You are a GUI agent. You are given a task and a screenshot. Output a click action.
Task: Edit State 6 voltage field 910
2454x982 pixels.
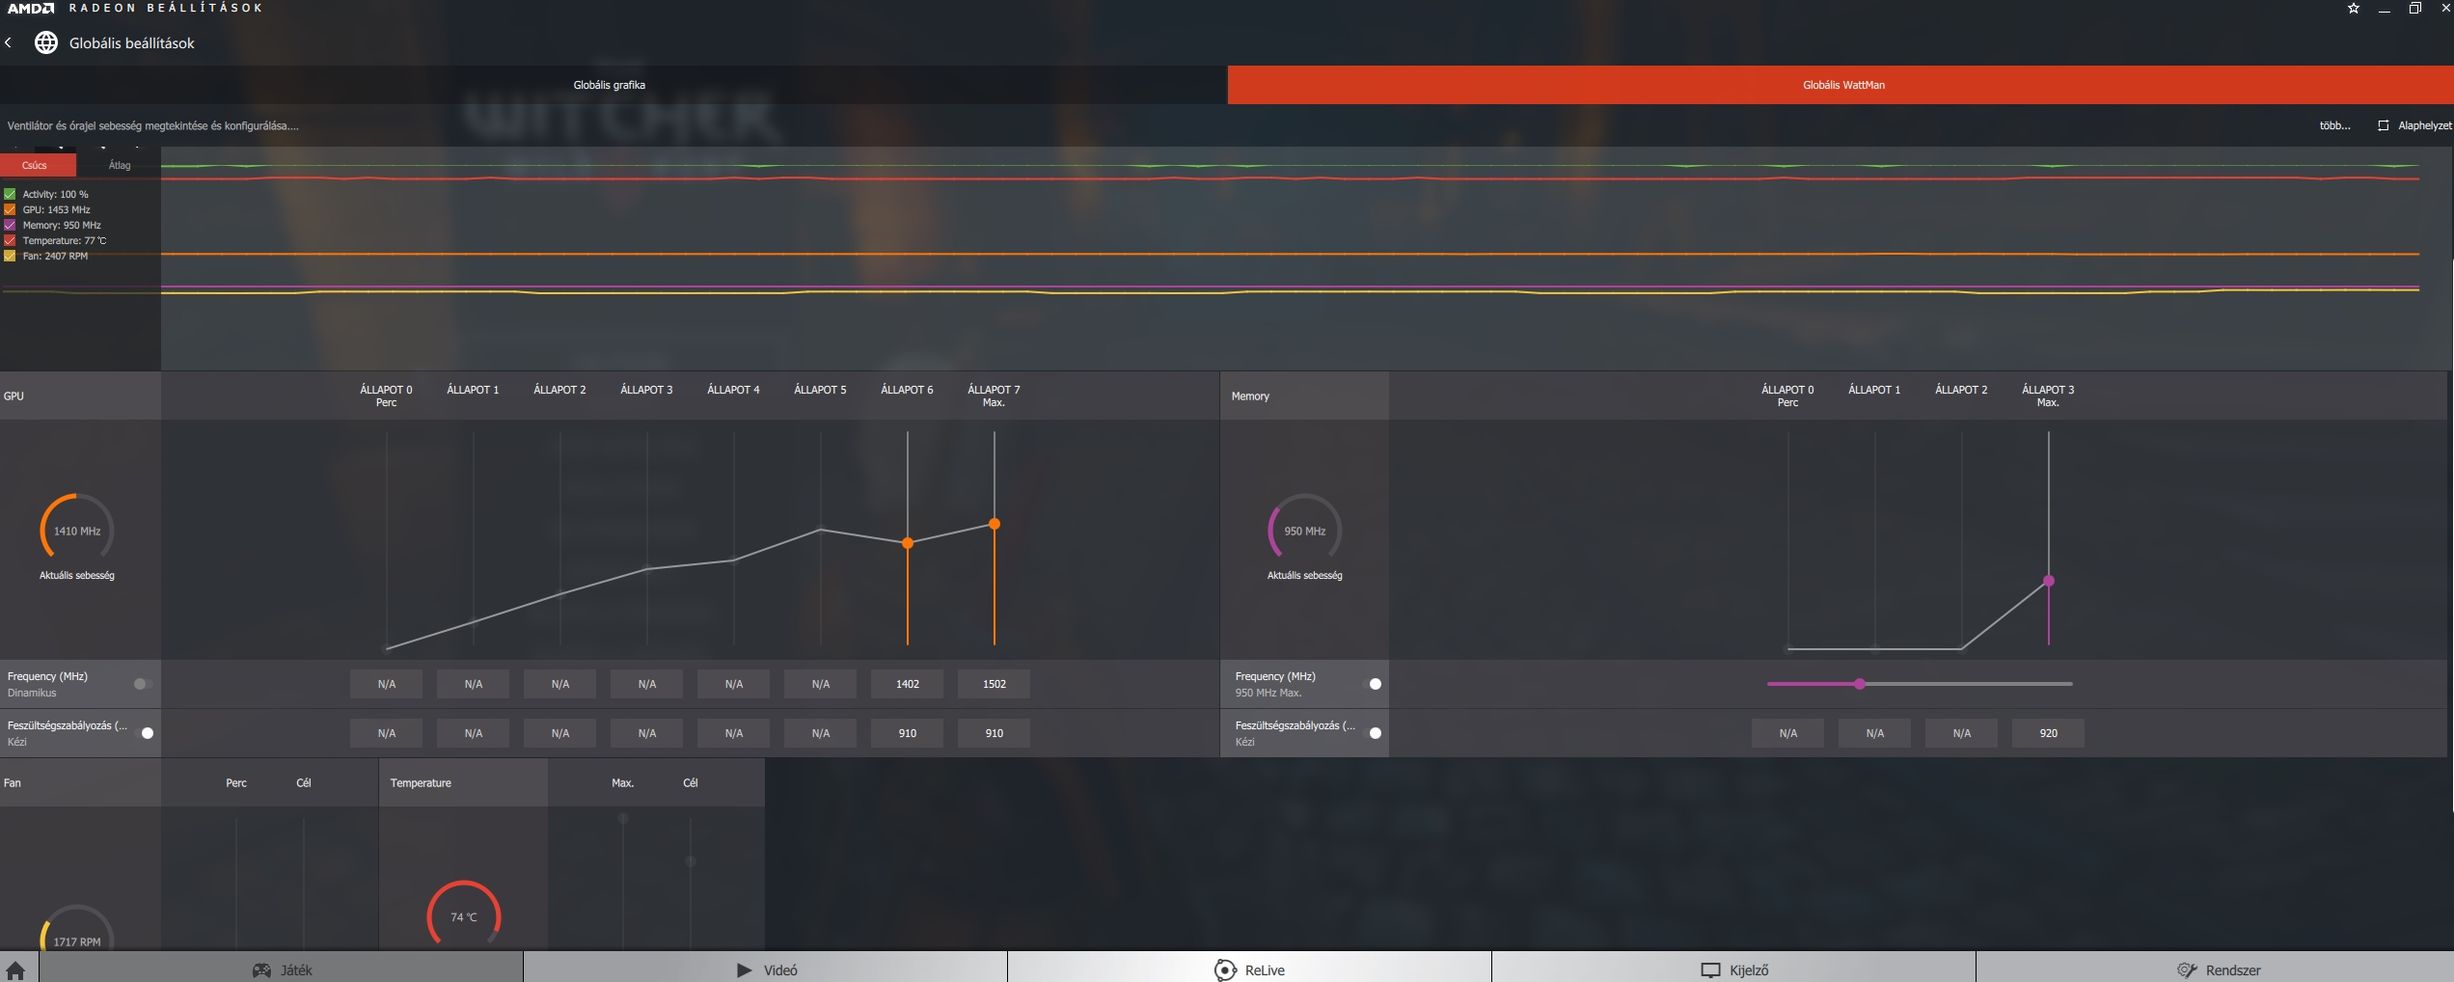coord(907,733)
